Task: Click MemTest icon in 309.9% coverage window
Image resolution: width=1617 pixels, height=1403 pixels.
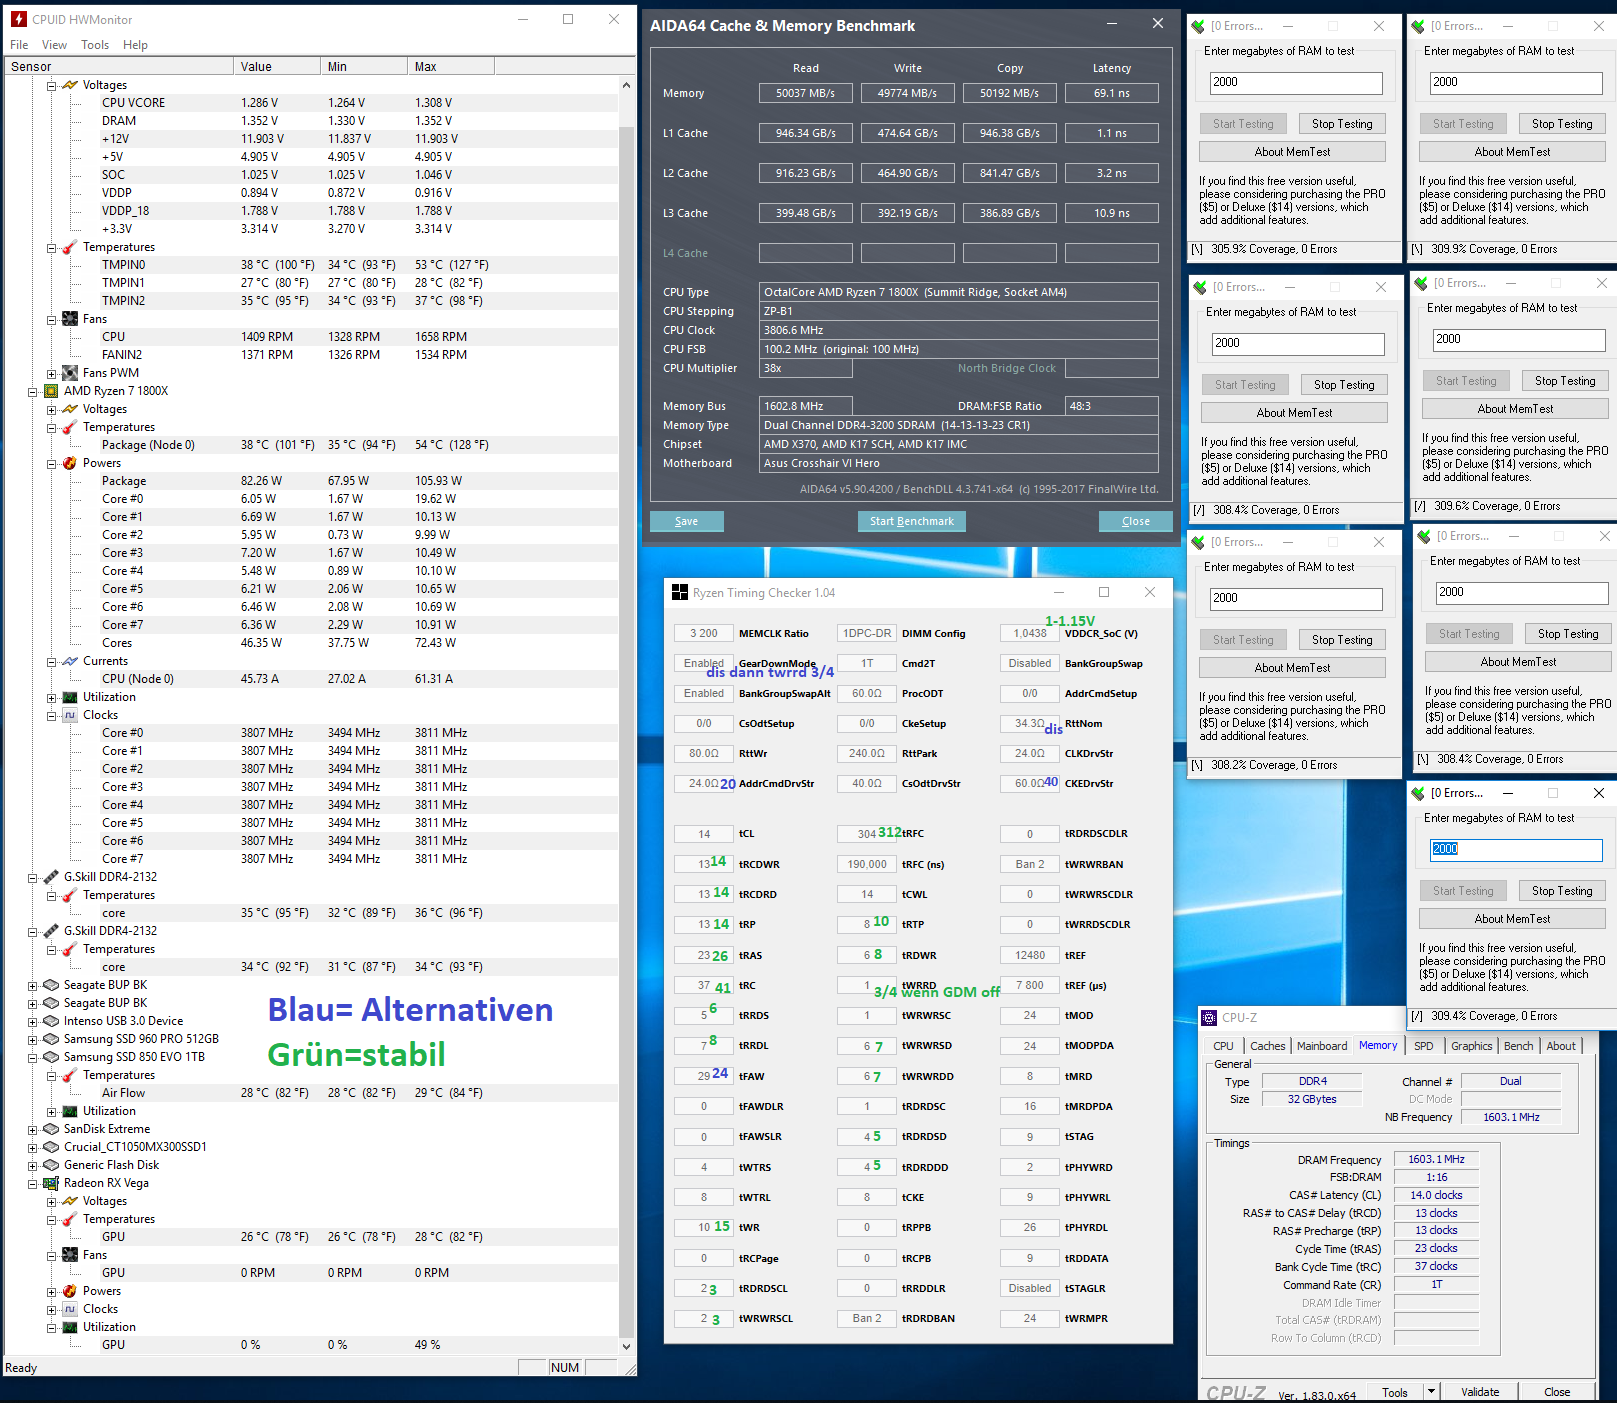Action: [1418, 26]
